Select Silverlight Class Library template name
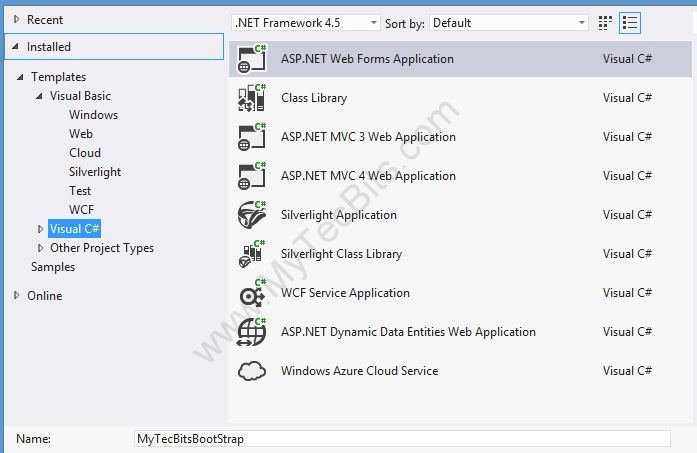Screen dimensions: 697x453 tap(341, 254)
